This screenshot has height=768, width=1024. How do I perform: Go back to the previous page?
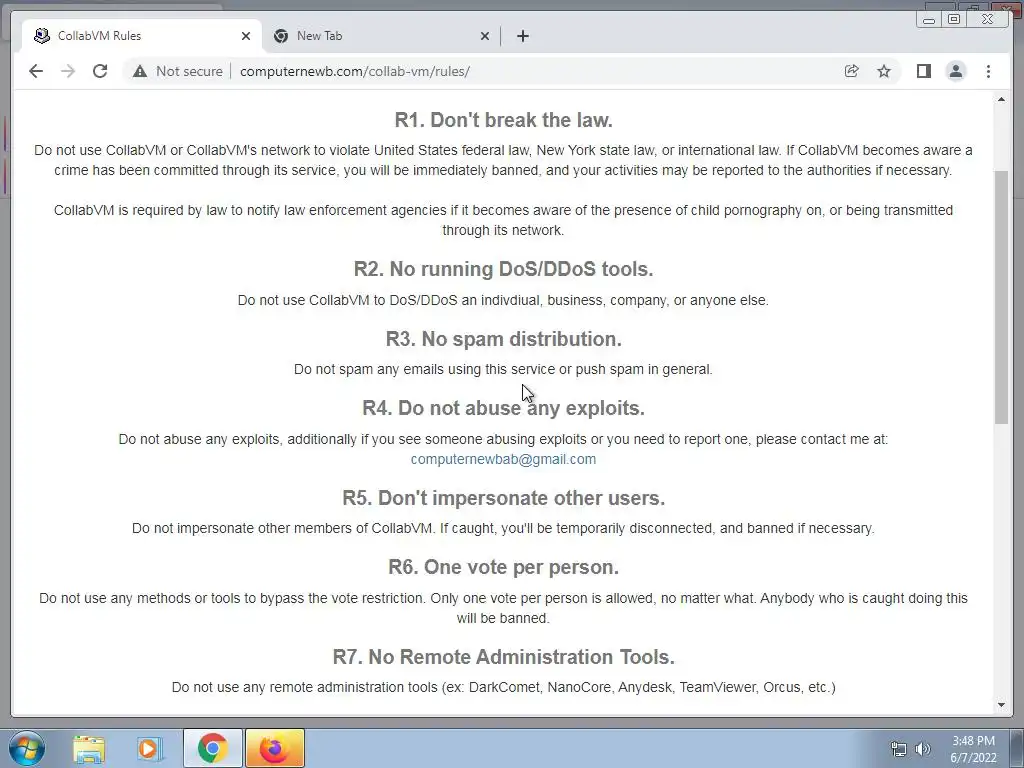(36, 71)
